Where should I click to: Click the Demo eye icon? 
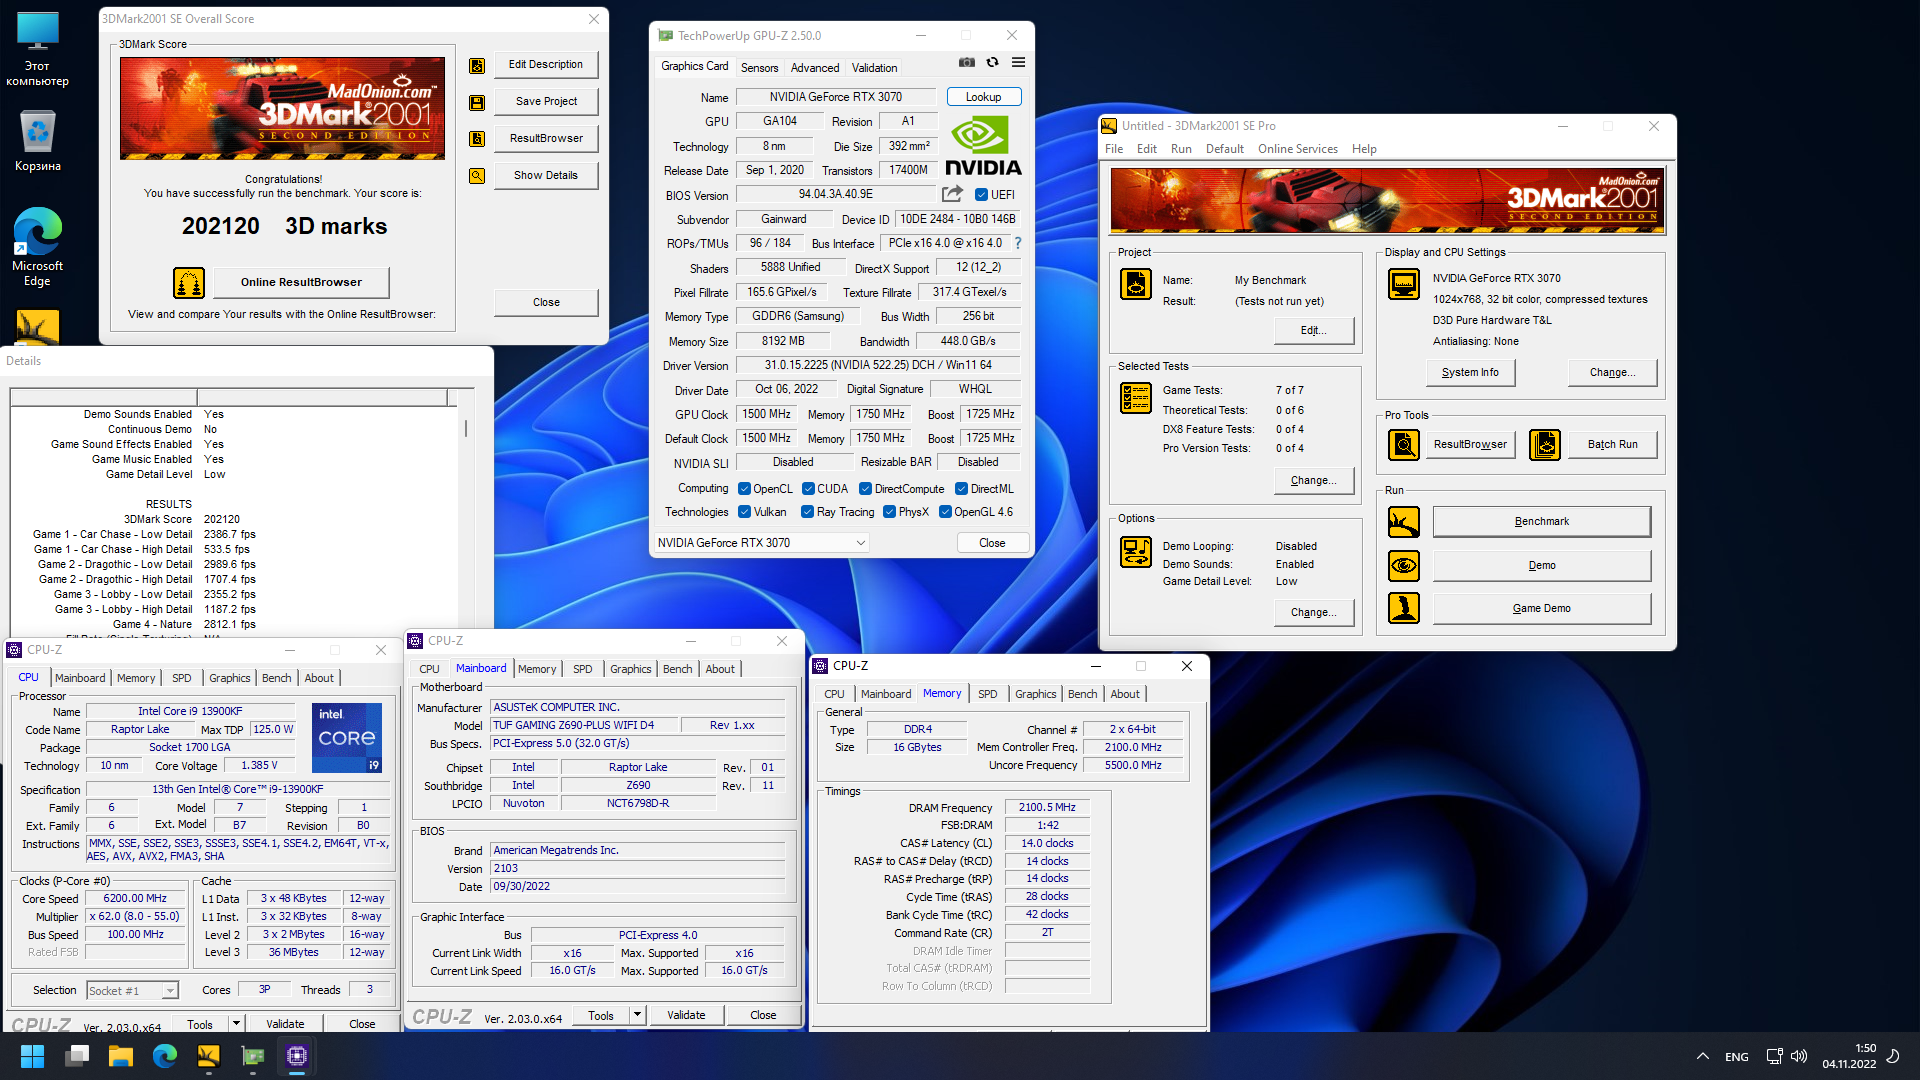[1404, 566]
